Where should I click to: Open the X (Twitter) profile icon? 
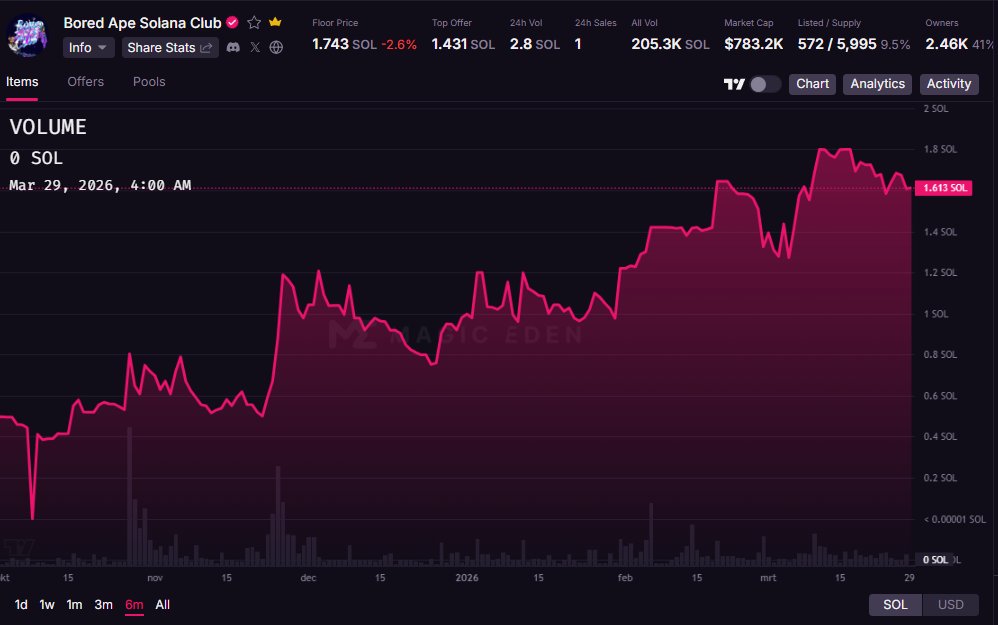pyautogui.click(x=255, y=47)
